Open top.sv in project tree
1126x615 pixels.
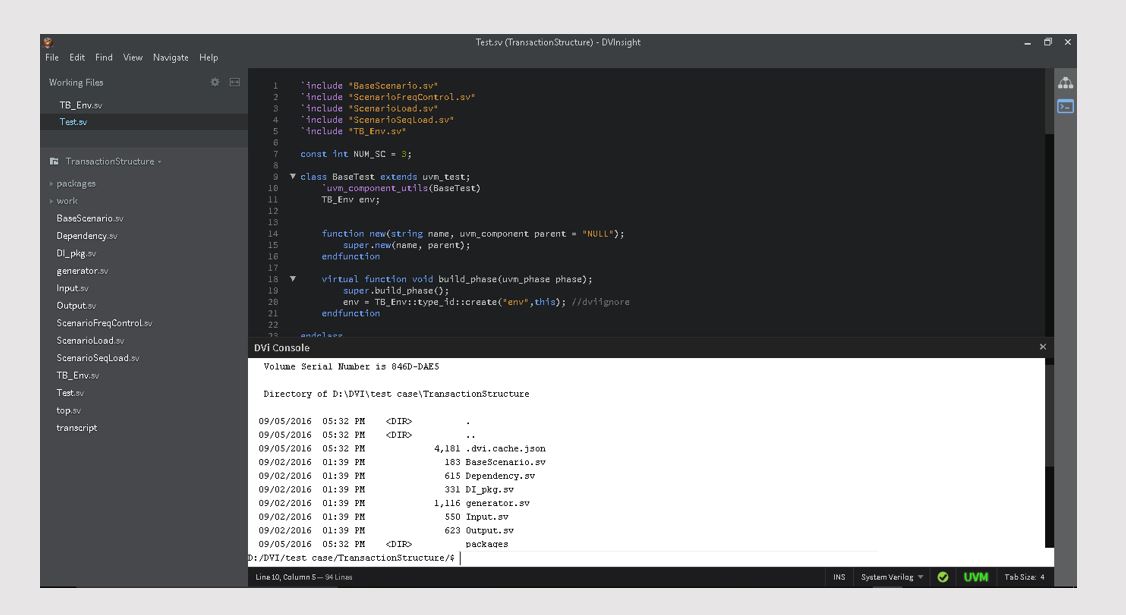69,410
